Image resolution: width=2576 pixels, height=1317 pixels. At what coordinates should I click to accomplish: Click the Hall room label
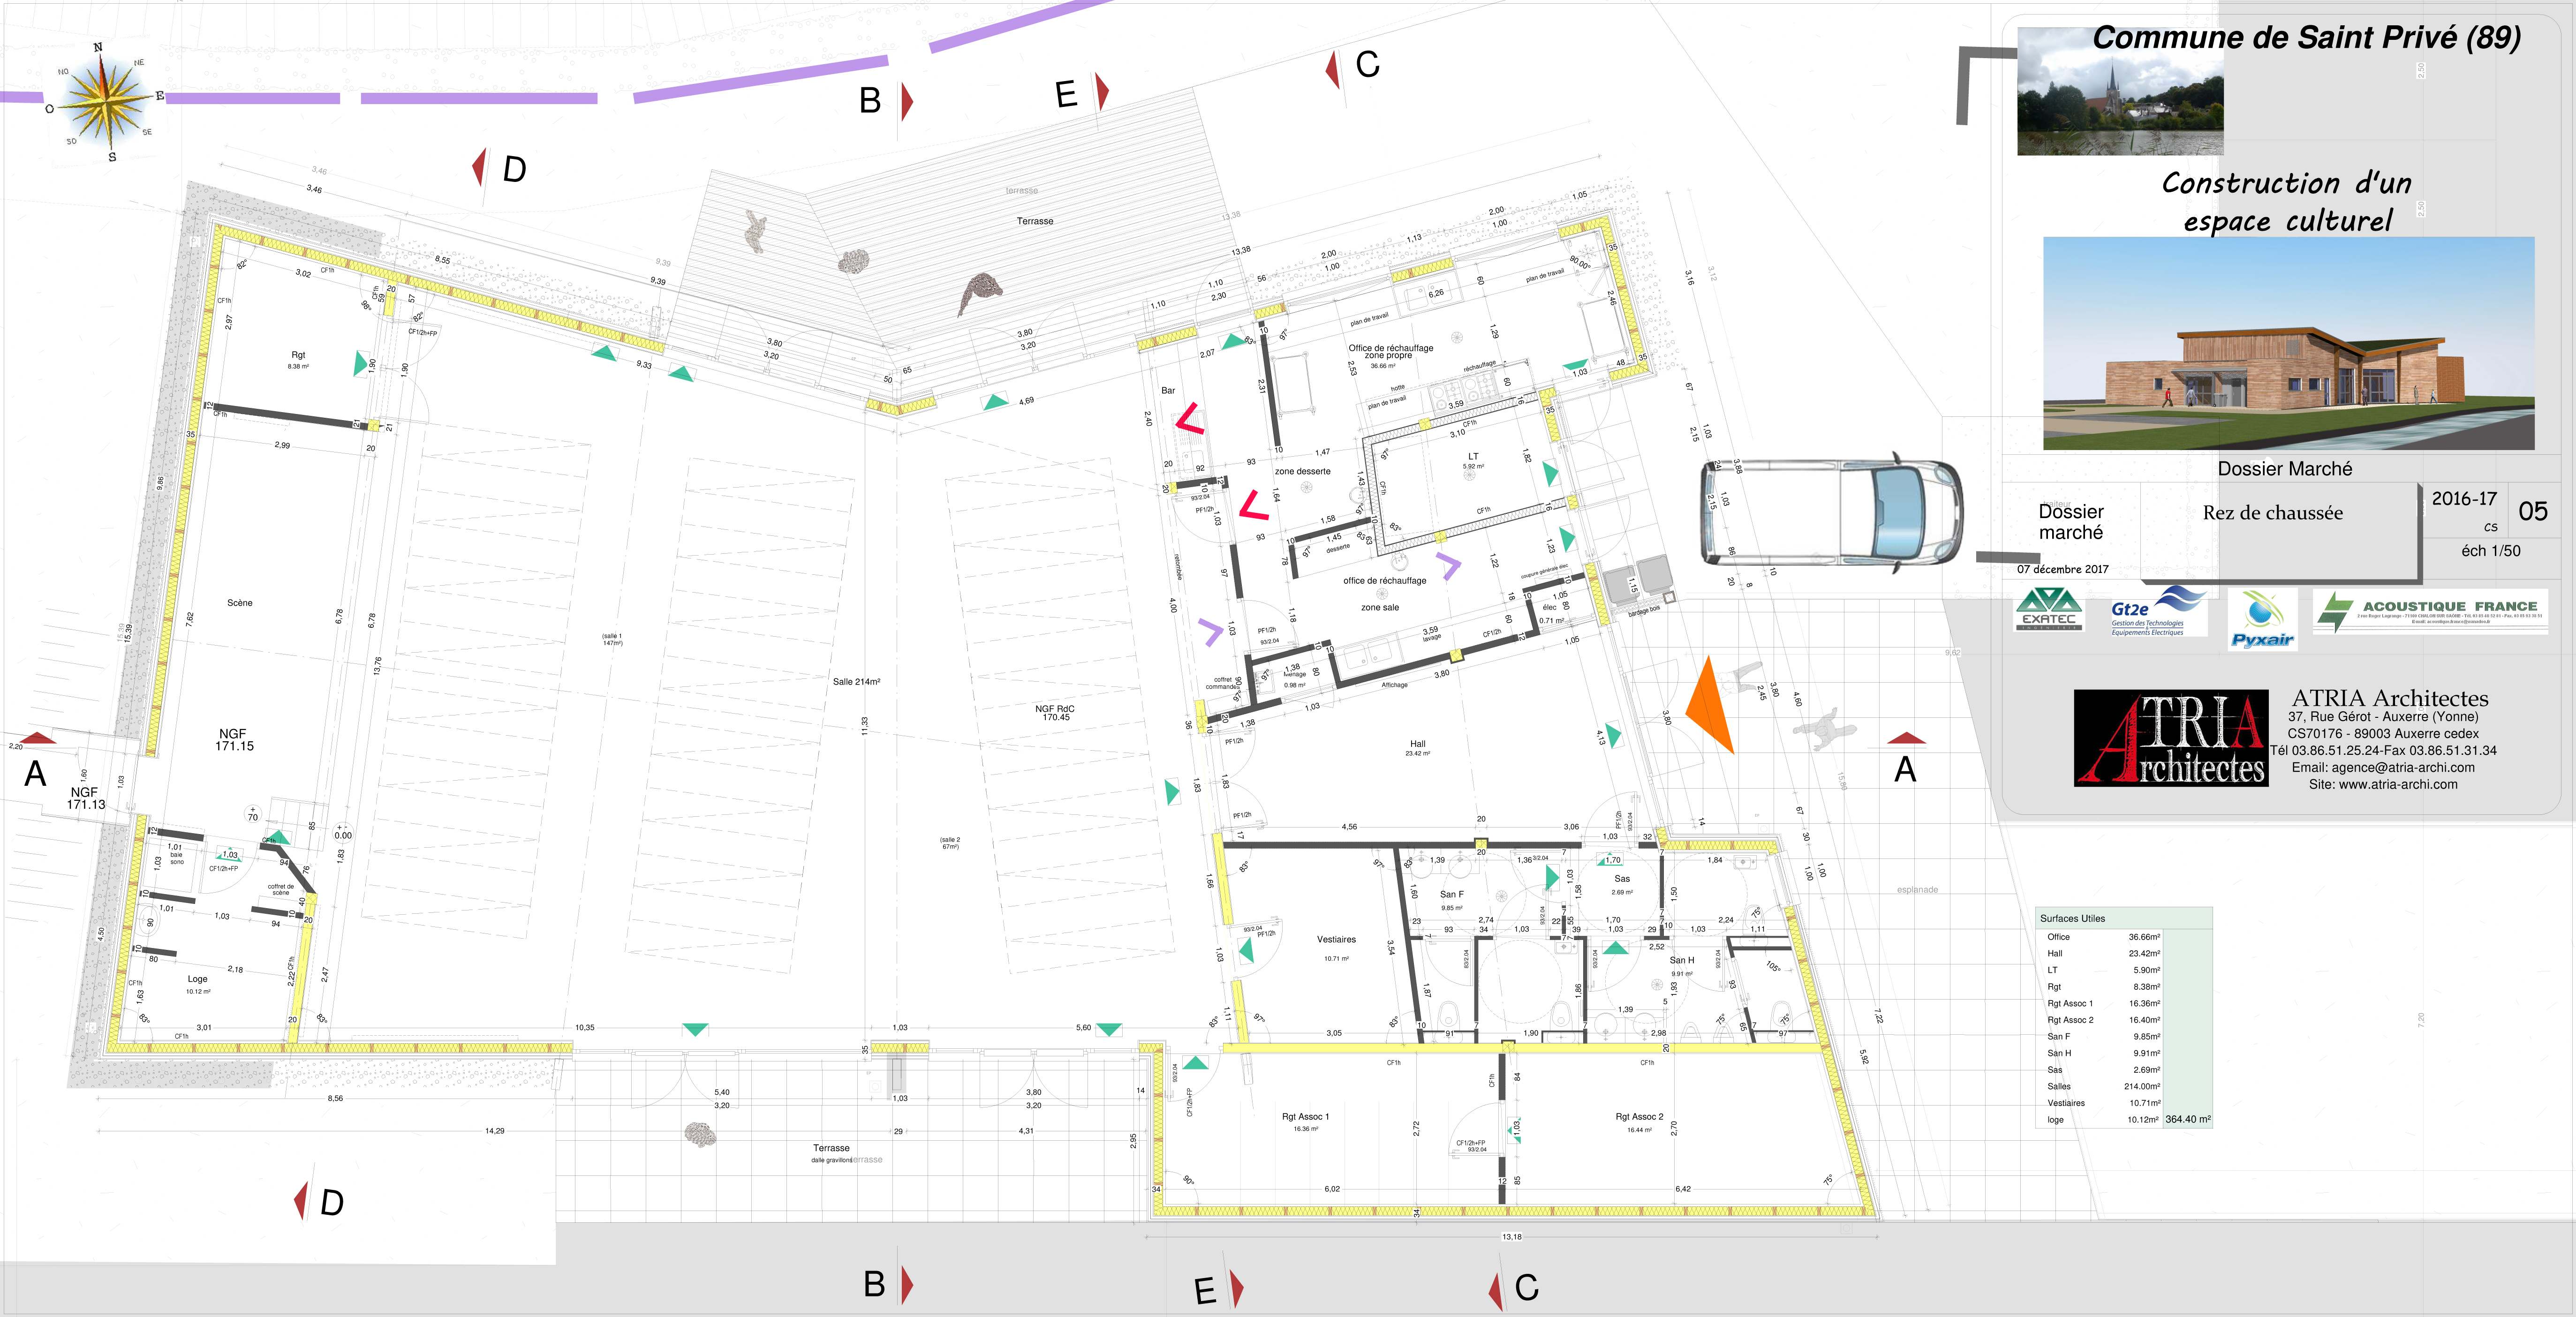(1417, 744)
